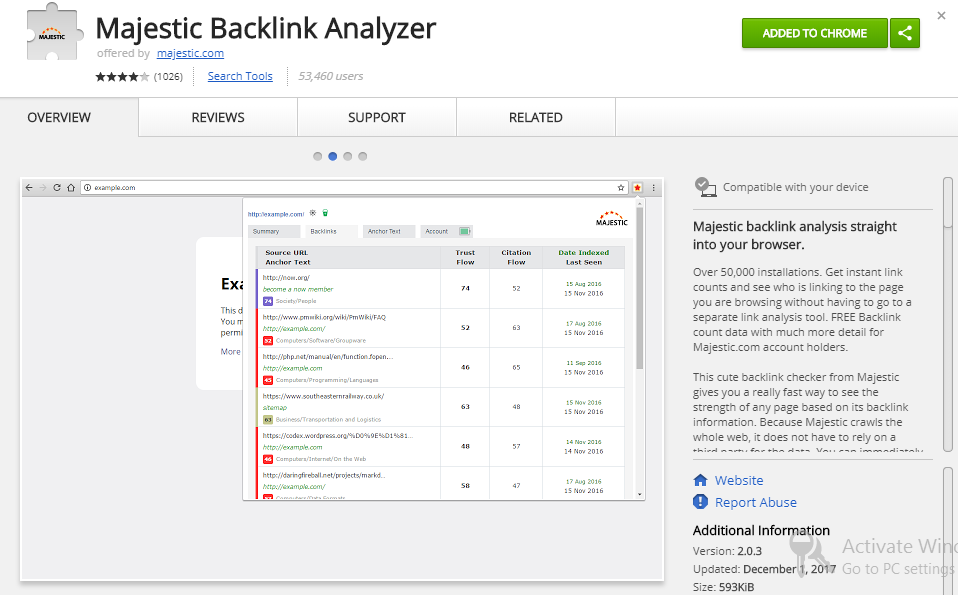Screen dimensions: 958x595
Task: Show the first screenshot via carousel dot
Action: [317, 156]
